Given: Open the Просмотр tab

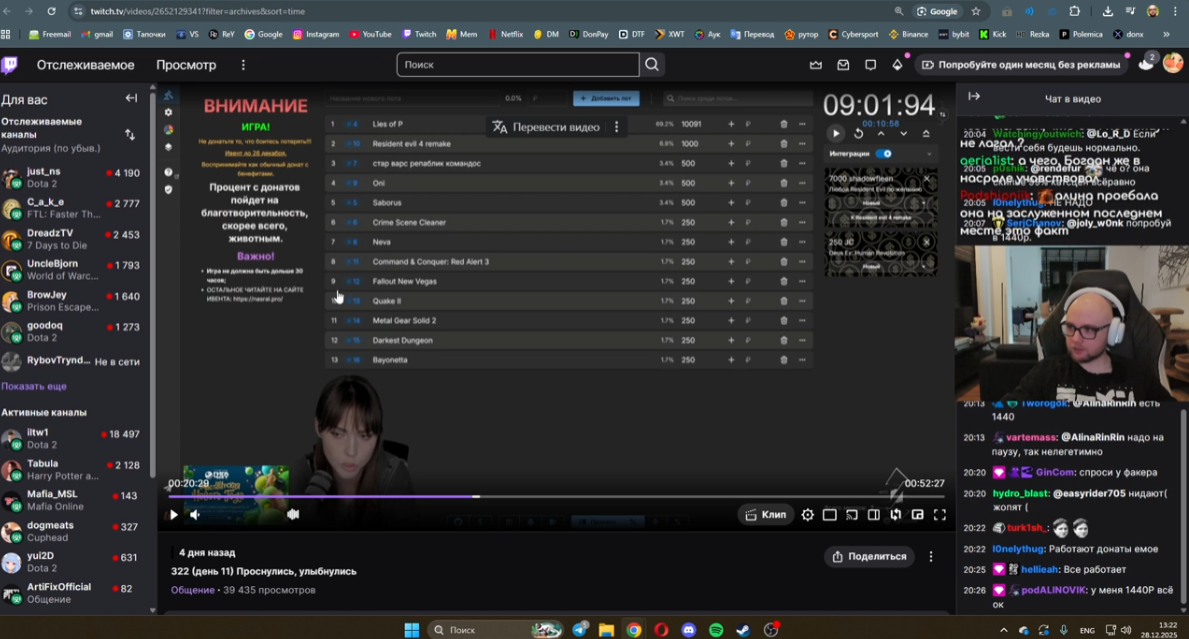Looking at the screenshot, I should (x=187, y=65).
